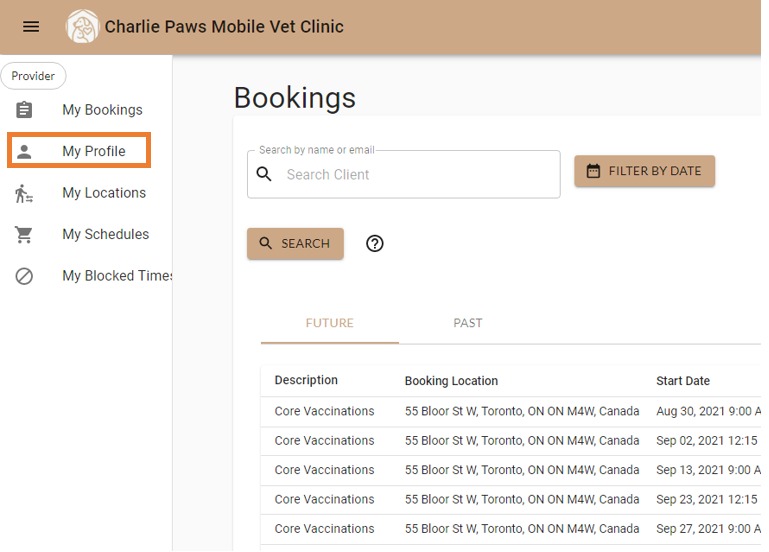The height and width of the screenshot is (552, 769).
Task: Click the My Blocked Times icon
Action: pos(24,277)
